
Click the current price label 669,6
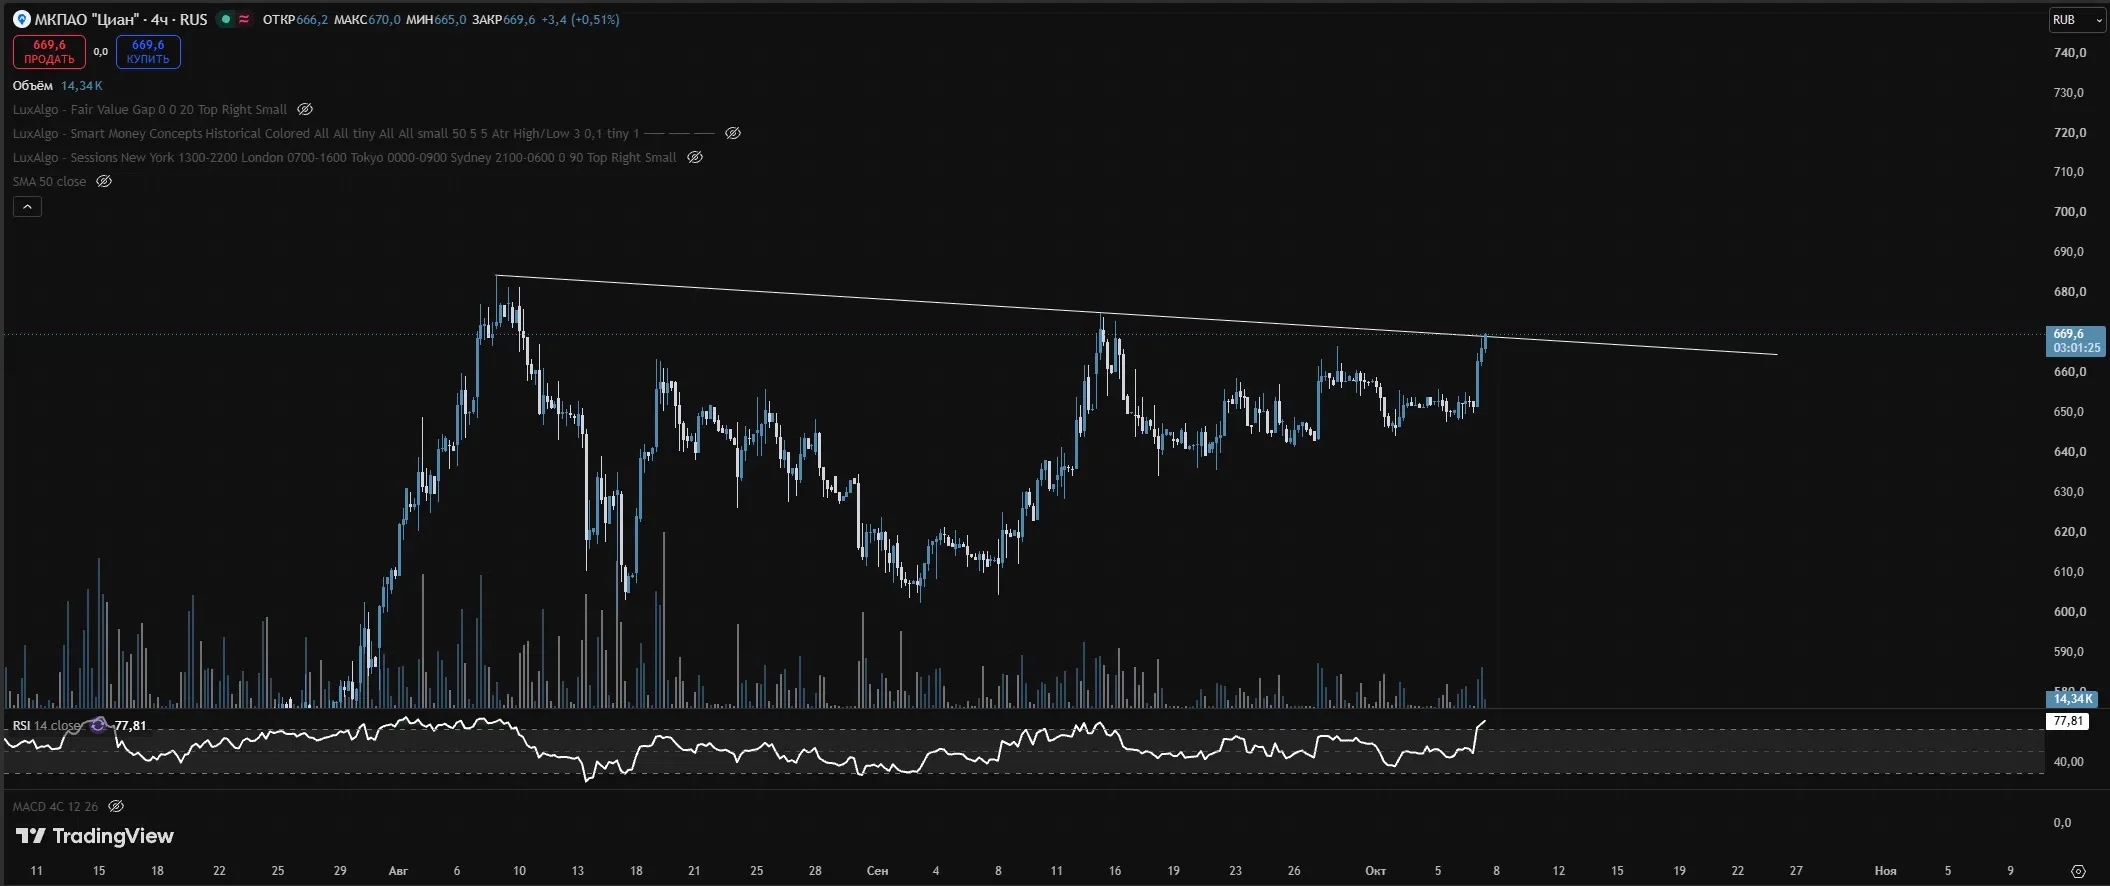(x=2076, y=341)
